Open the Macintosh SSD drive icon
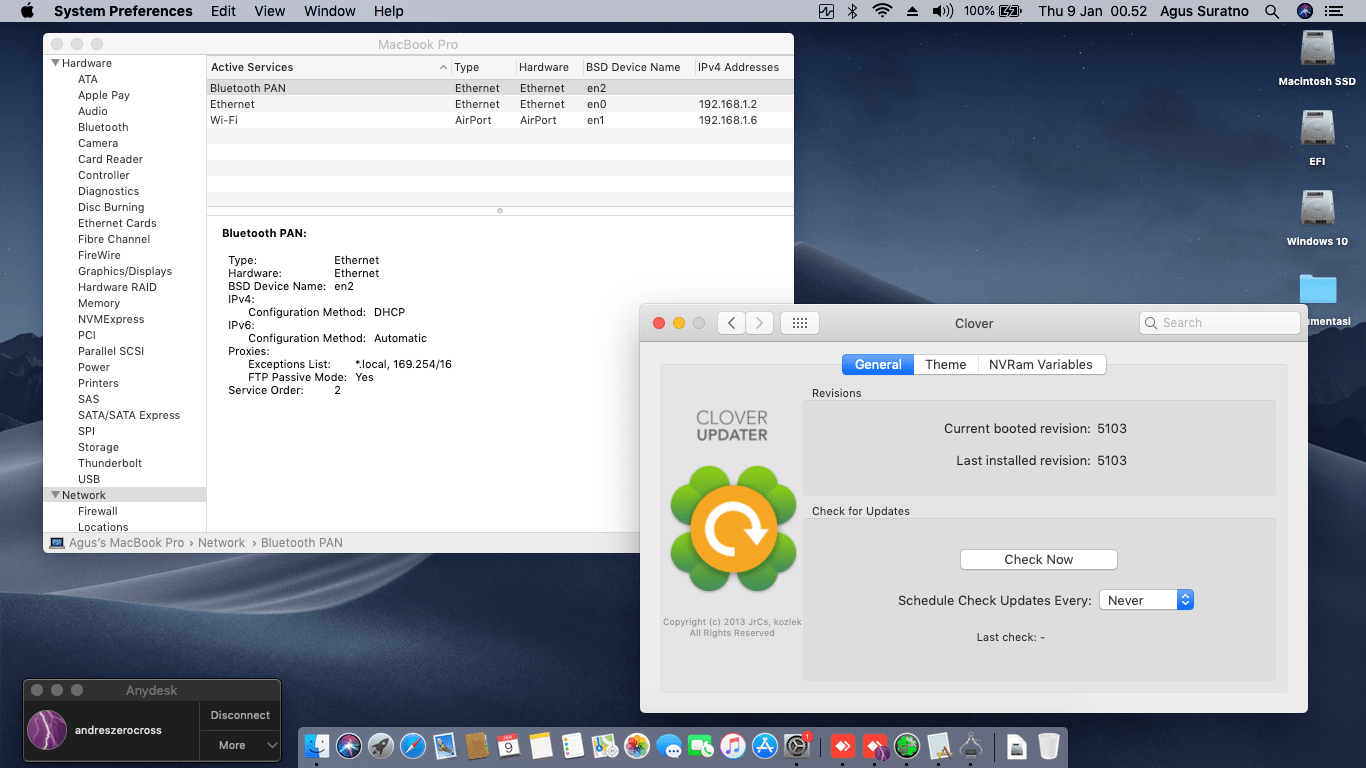The image size is (1366, 768). 1317,50
